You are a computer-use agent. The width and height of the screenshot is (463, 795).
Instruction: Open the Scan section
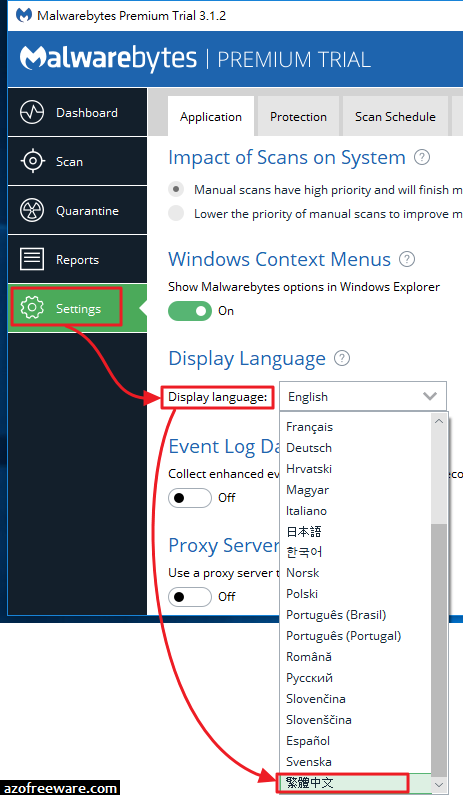[x=78, y=162]
